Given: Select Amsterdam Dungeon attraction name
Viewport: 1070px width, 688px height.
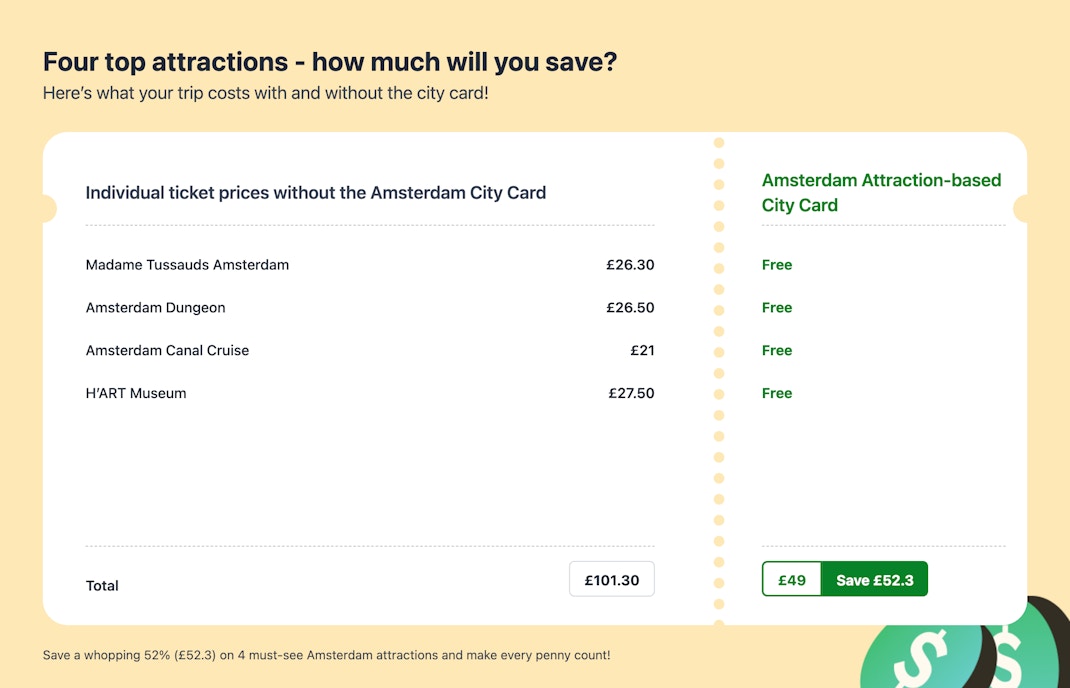Looking at the screenshot, I should coord(155,308).
